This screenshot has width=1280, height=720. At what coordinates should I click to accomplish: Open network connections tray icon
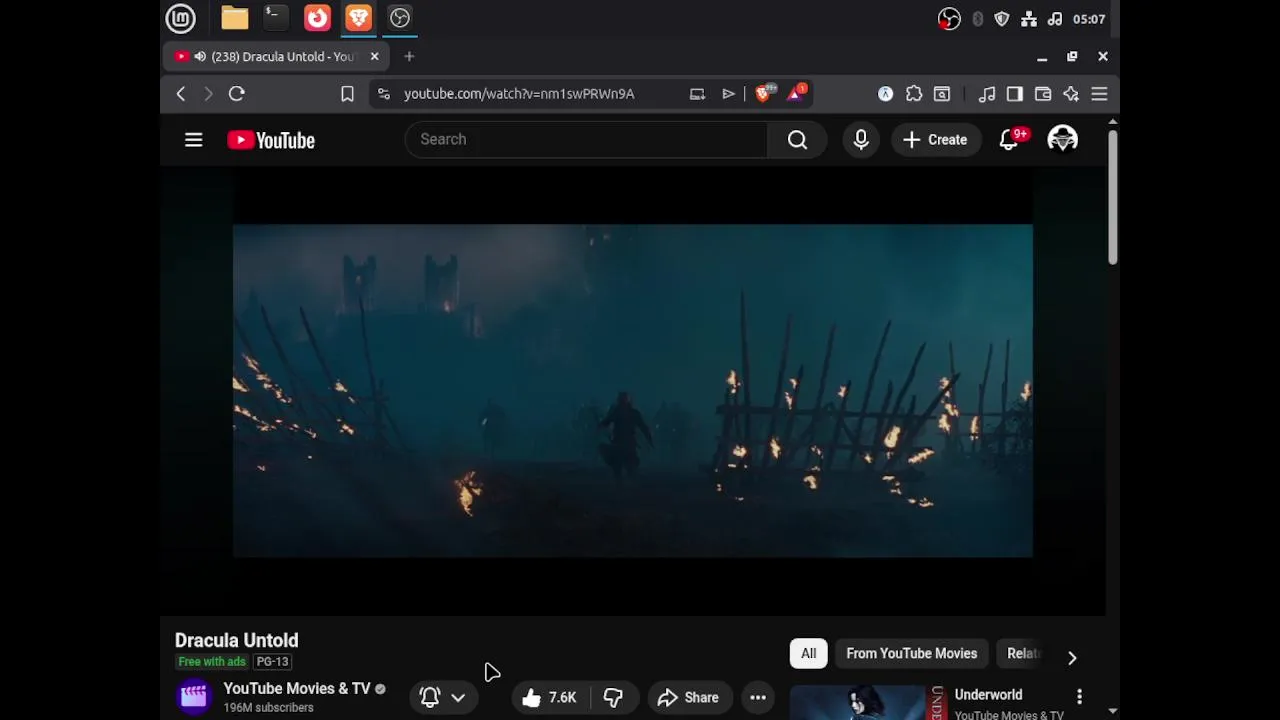coord(1028,19)
